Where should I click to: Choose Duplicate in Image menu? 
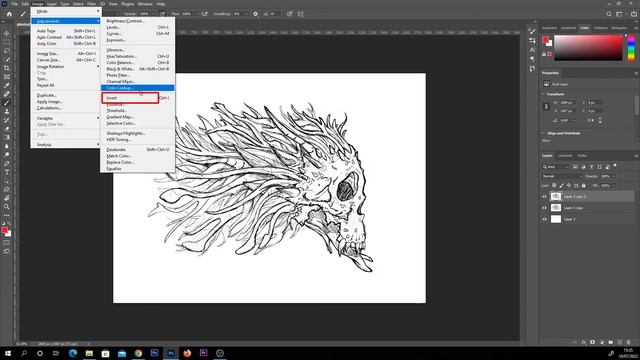click(66, 95)
